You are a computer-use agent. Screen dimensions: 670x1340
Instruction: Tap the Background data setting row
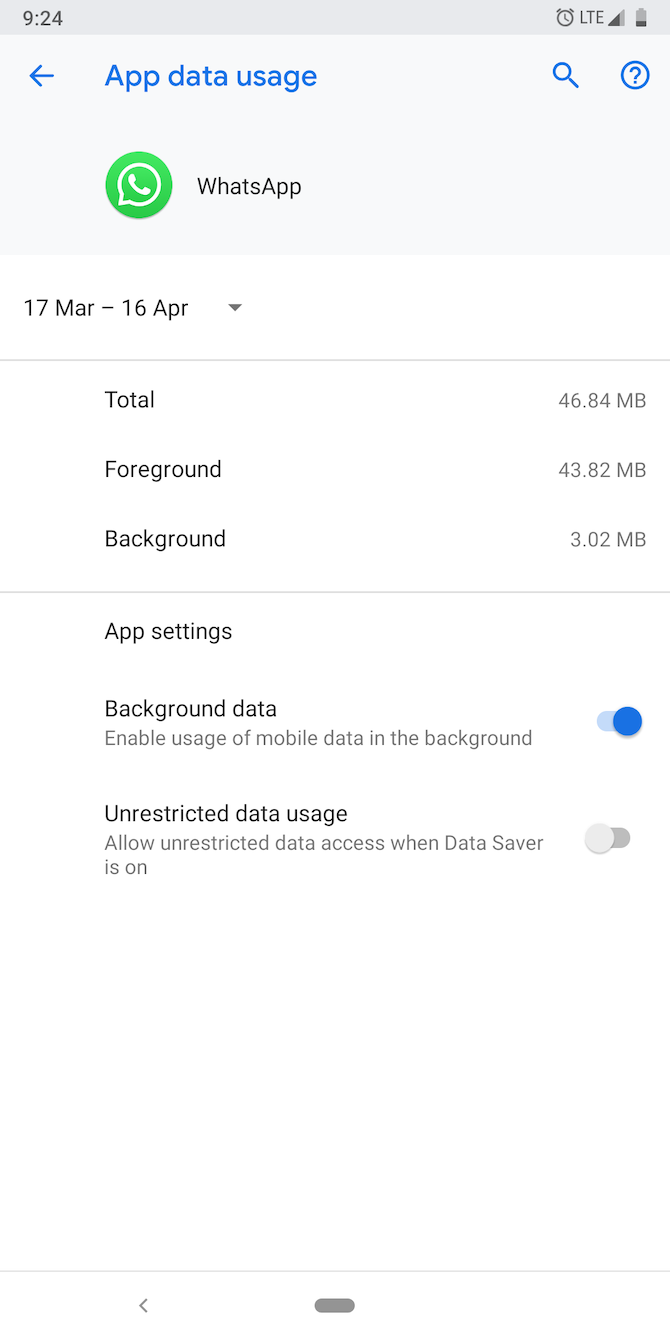pyautogui.click(x=335, y=723)
